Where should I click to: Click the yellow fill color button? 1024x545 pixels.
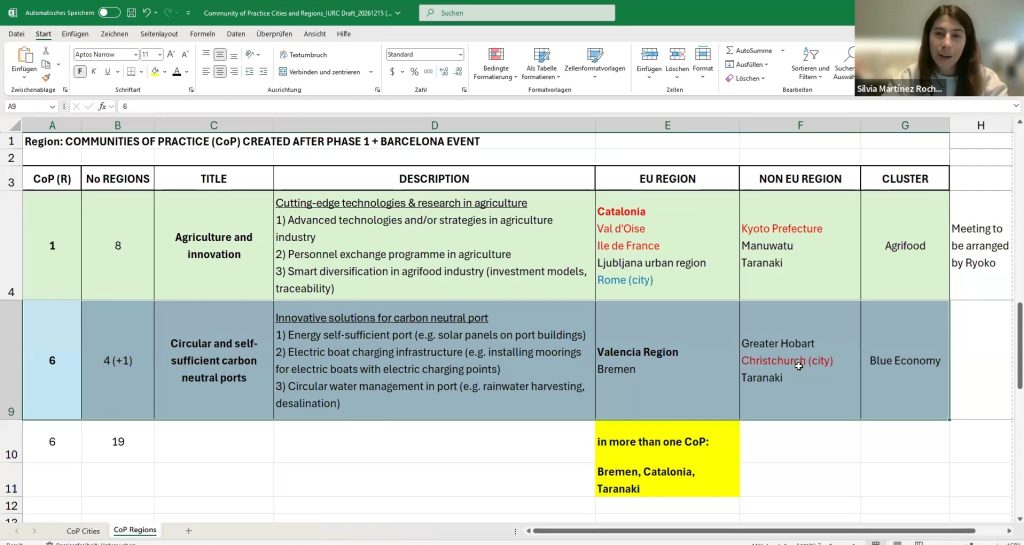pos(155,72)
